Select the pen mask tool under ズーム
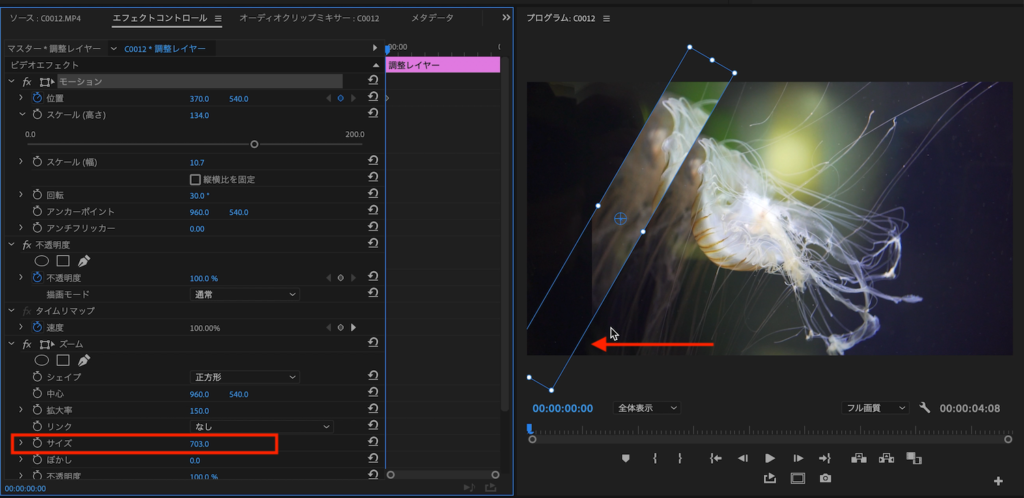1024x498 pixels. click(84, 360)
